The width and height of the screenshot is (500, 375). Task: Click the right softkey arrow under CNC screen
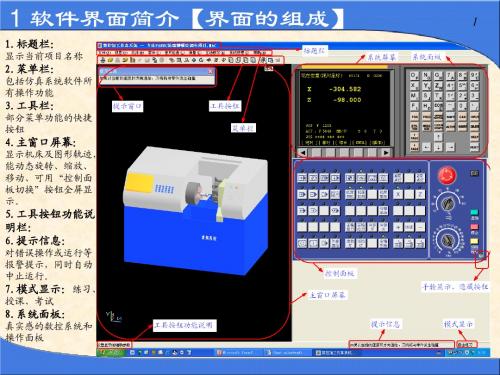click(386, 152)
